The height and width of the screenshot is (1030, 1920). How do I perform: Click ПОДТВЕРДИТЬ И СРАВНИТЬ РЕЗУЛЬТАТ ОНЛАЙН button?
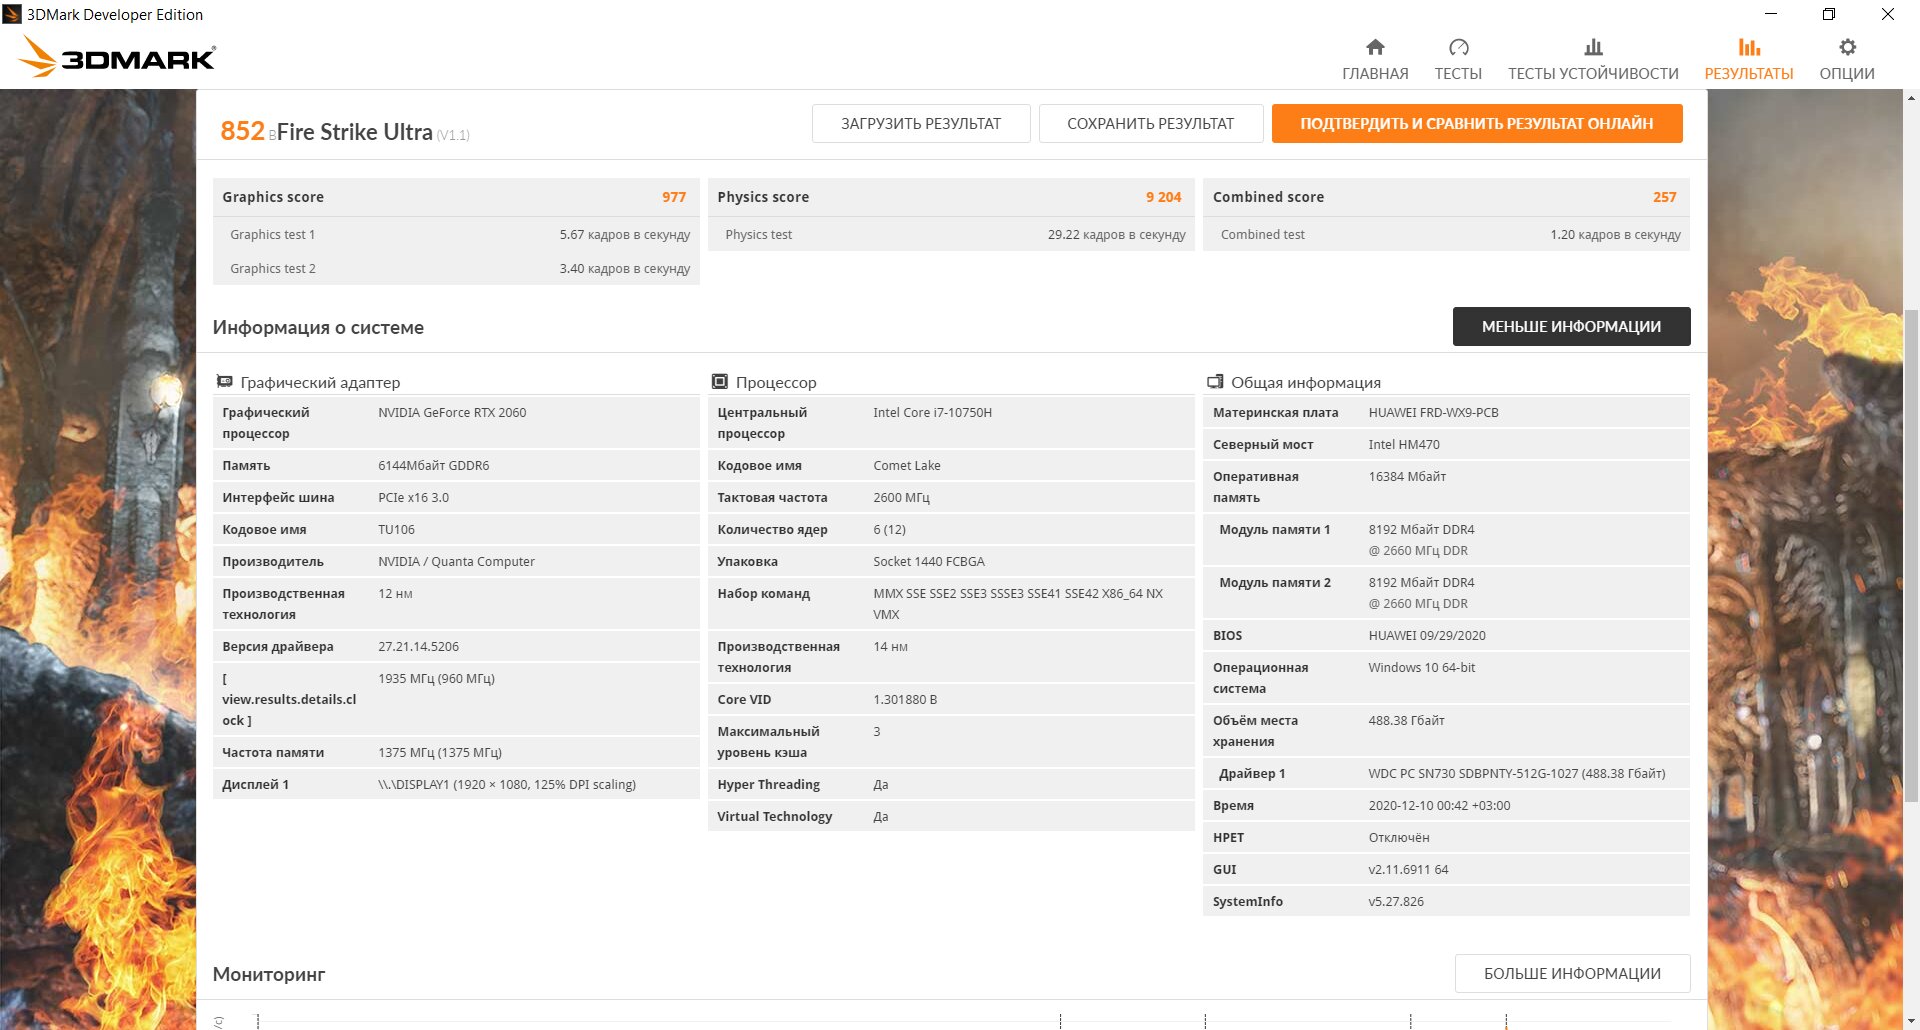click(x=1477, y=123)
